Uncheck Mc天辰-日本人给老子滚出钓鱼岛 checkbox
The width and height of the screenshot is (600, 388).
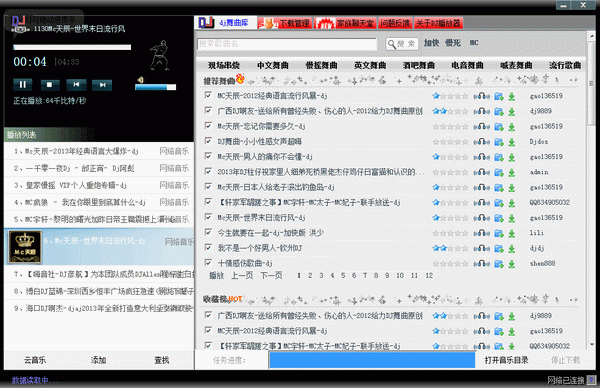208,186
